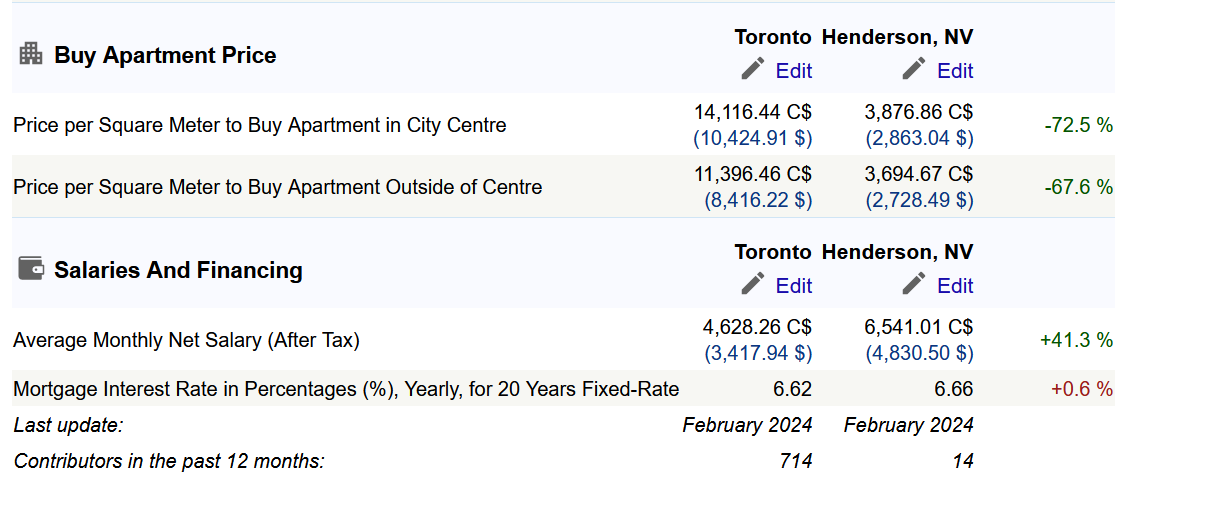Click Henderson's pencil icon in Salaries And Financing
Viewport: 1225px width, 508px height.
click(914, 284)
